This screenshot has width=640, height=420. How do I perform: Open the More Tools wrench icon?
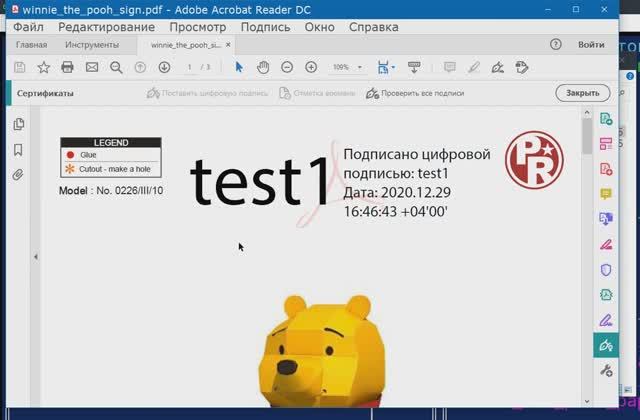pos(607,371)
